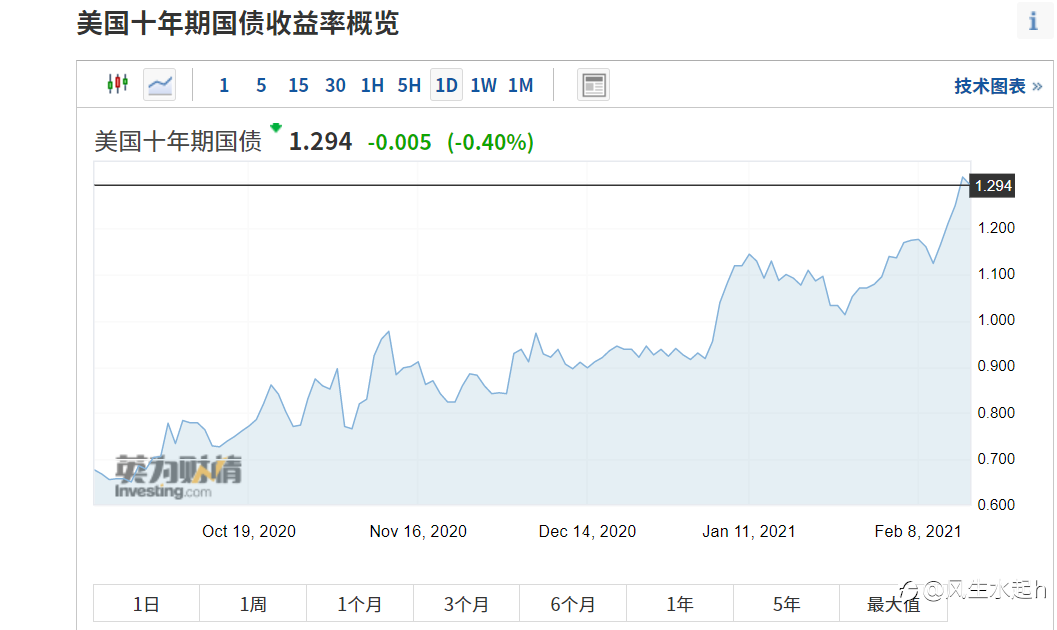Image resolution: width=1057 pixels, height=630 pixels.
Task: Select the 1D interval
Action: (x=446, y=85)
